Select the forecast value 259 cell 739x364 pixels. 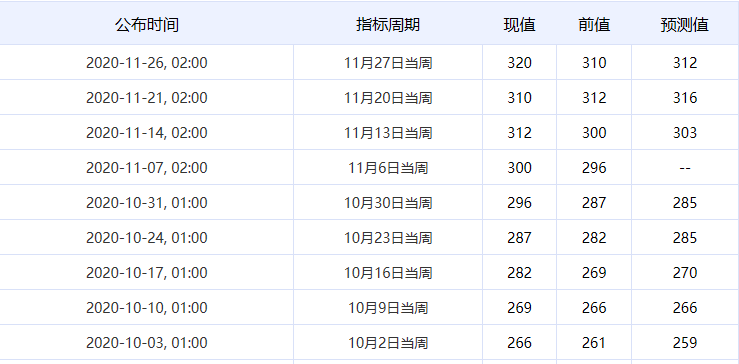pos(685,343)
